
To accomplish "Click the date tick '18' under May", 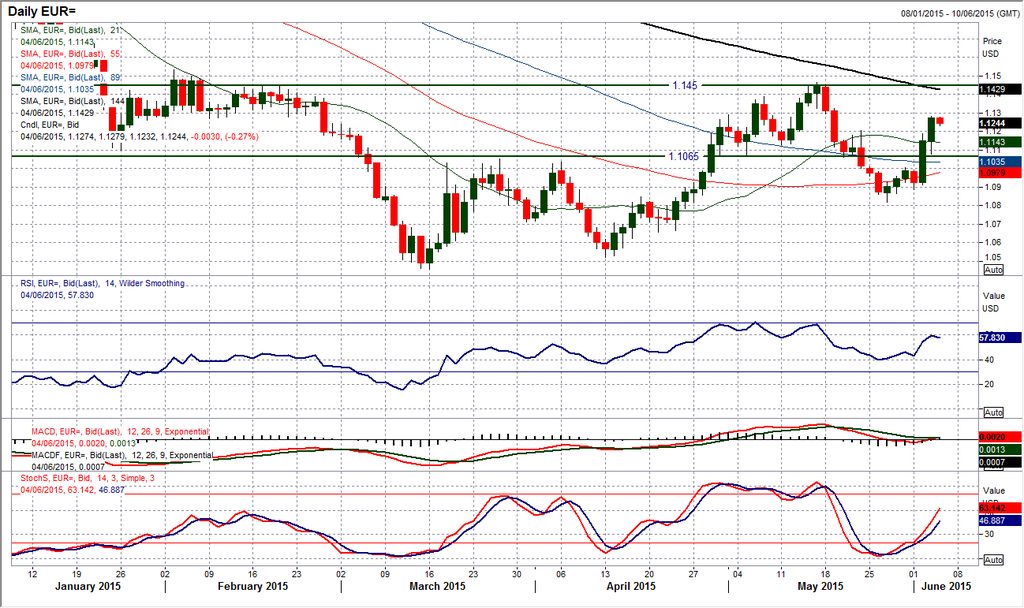I will (825, 574).
